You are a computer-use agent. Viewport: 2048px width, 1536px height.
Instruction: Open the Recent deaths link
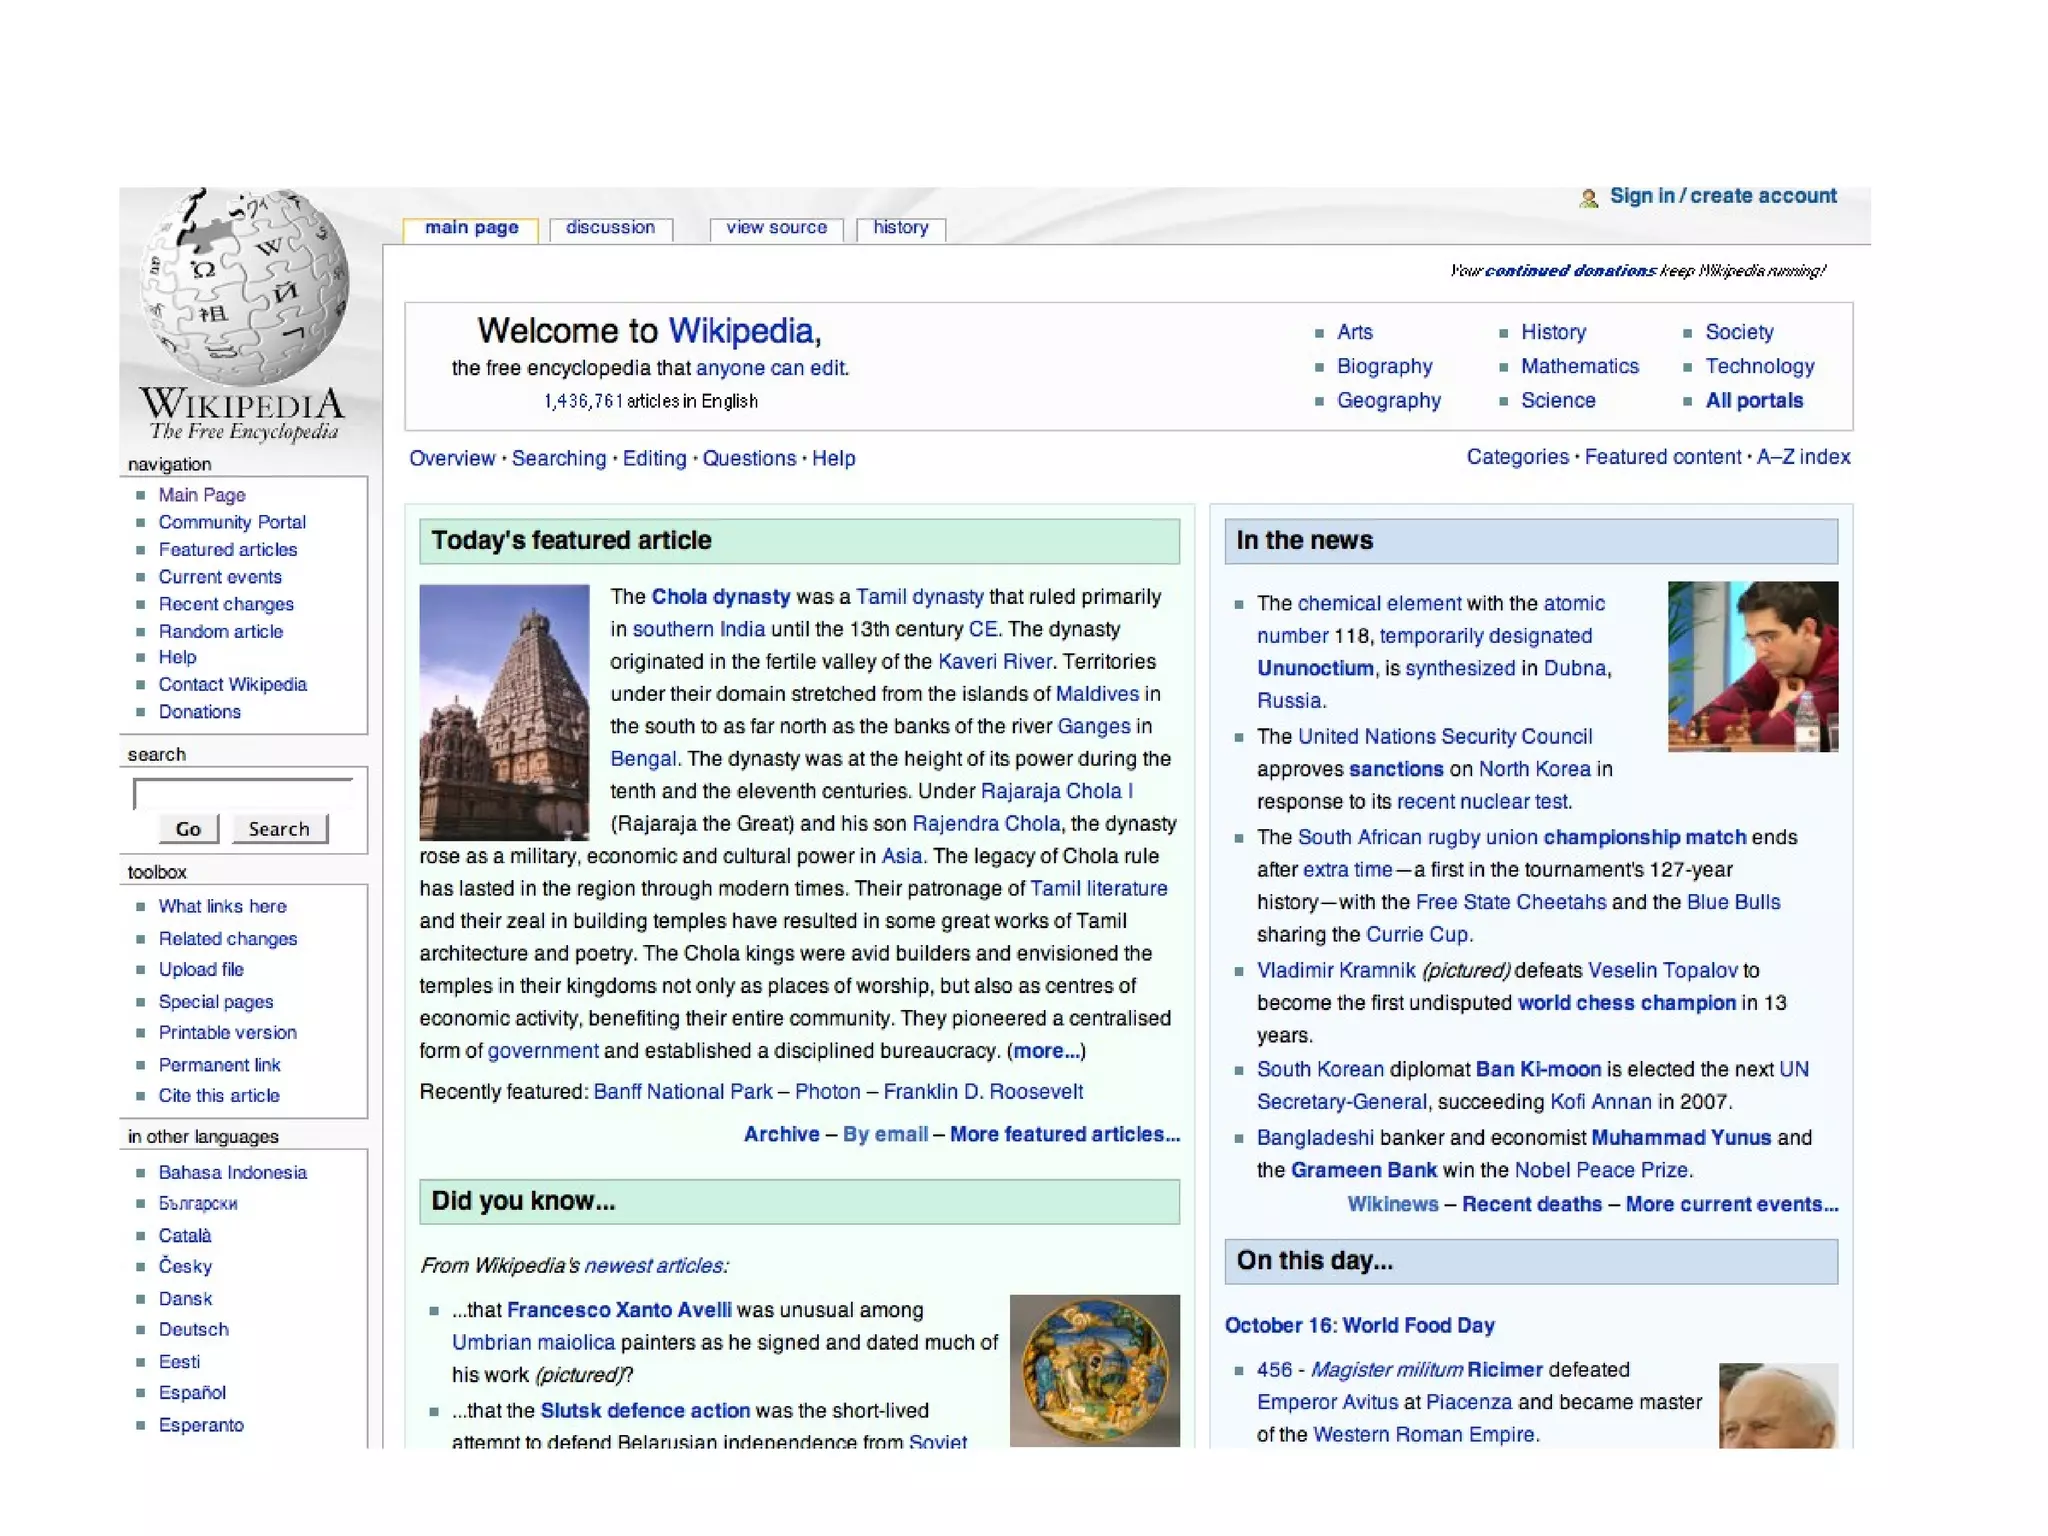[x=1532, y=1204]
